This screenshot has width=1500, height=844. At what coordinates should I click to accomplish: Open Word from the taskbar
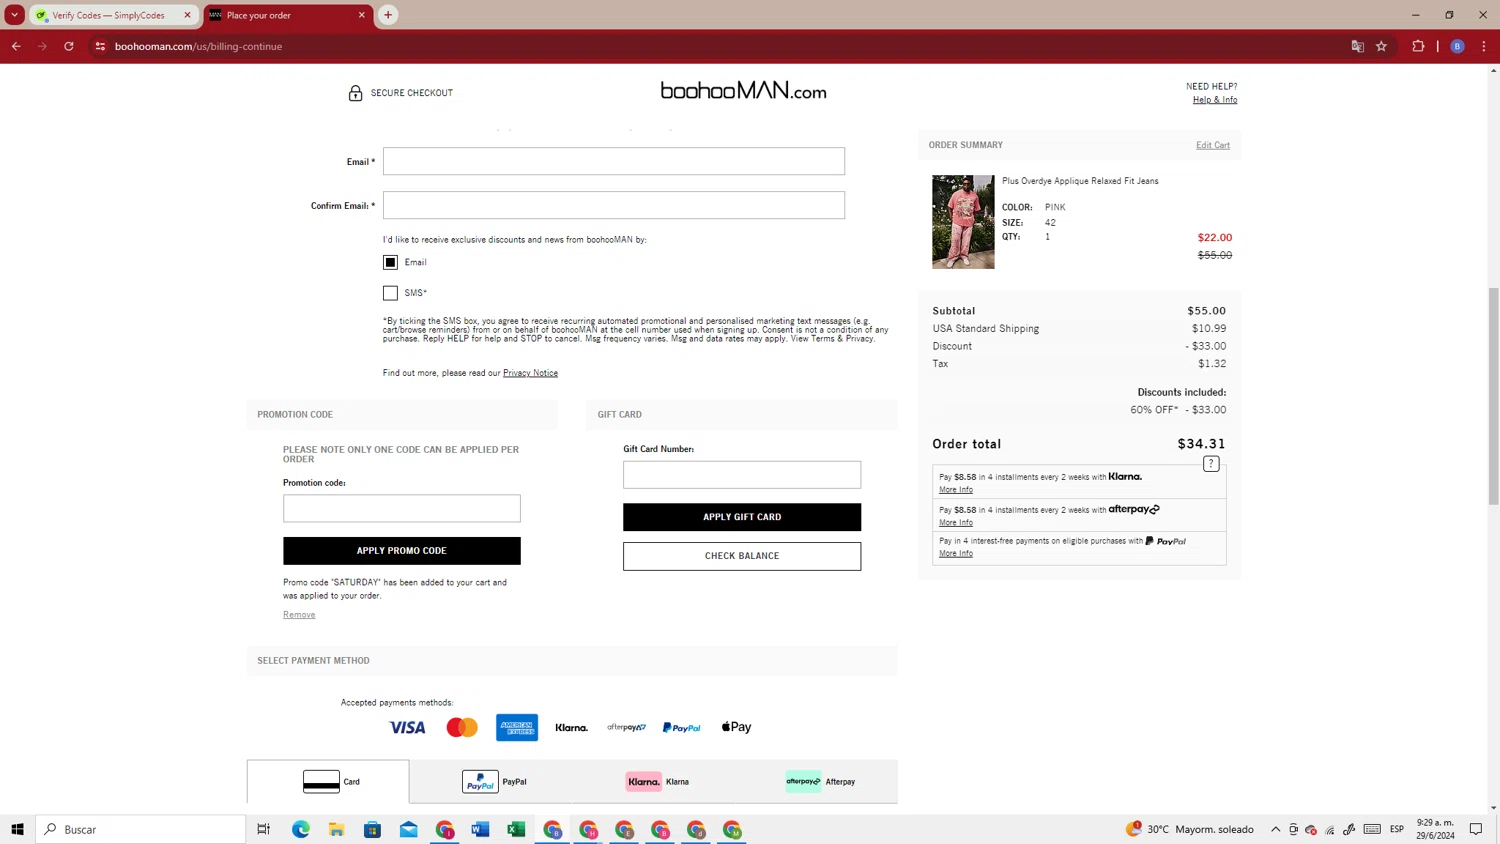[x=481, y=829]
